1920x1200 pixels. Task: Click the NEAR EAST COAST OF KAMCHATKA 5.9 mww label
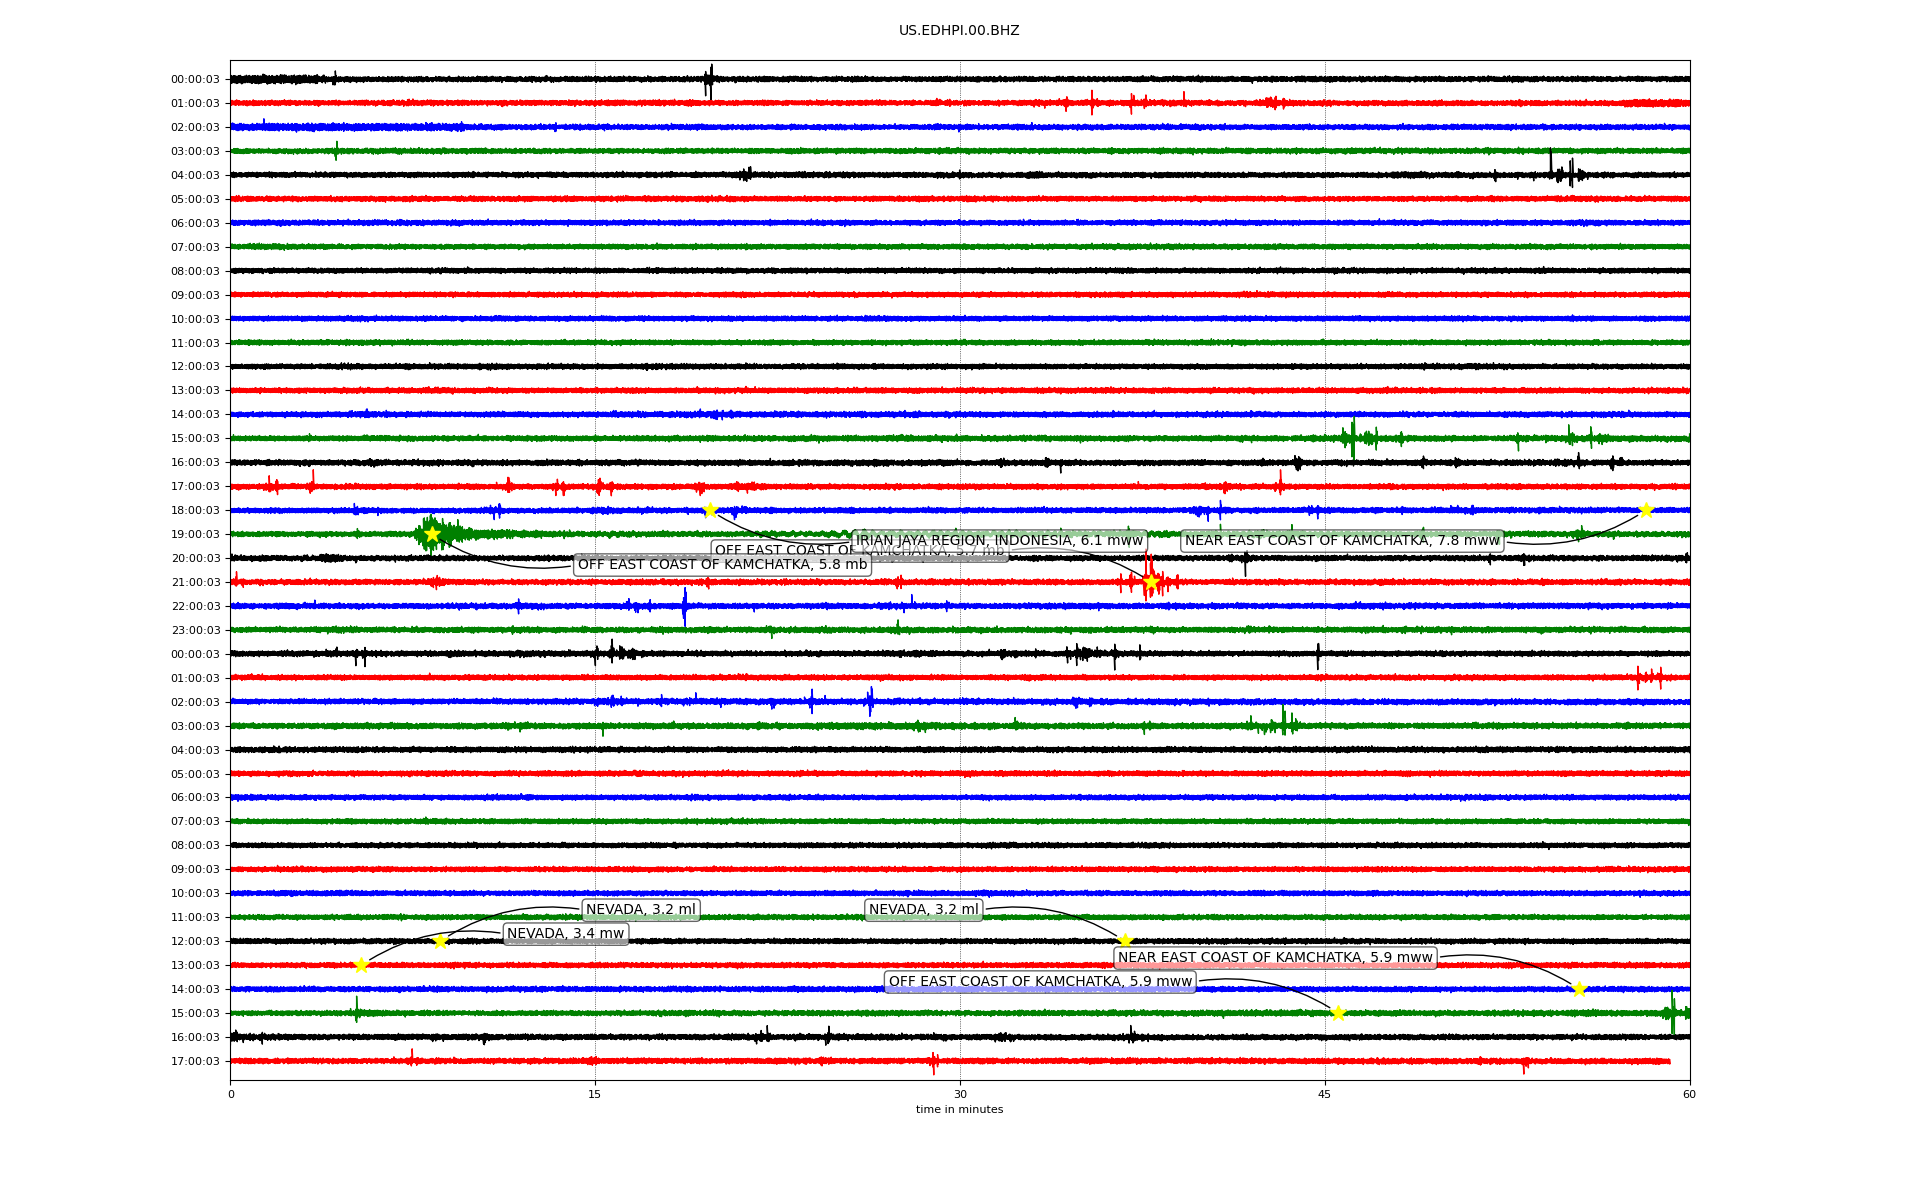[1275, 957]
